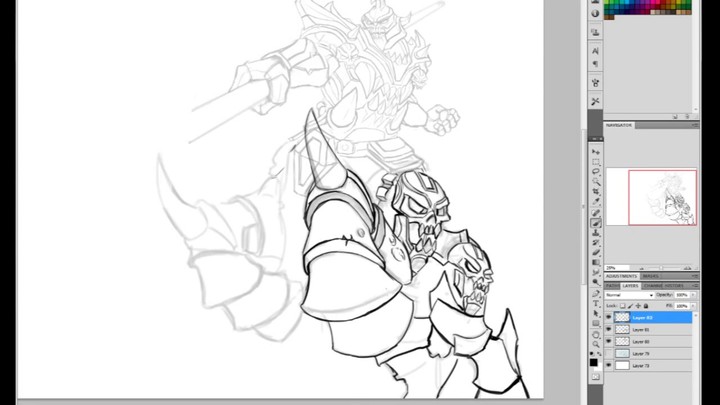Viewport: 720px width, 405px height.
Task: Select the Rectangle shape tool
Action: tap(596, 323)
